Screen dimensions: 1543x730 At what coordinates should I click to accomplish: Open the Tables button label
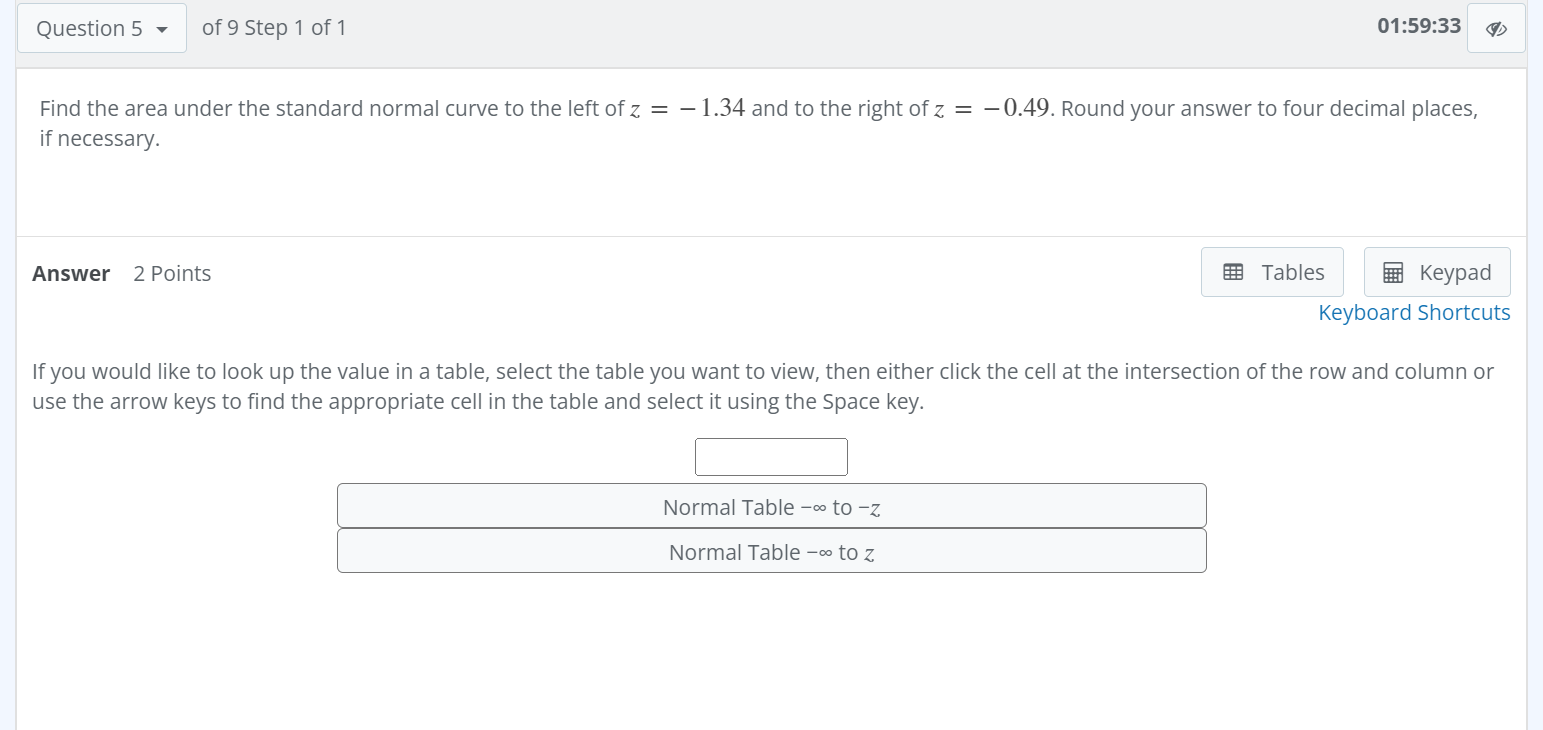1292,272
